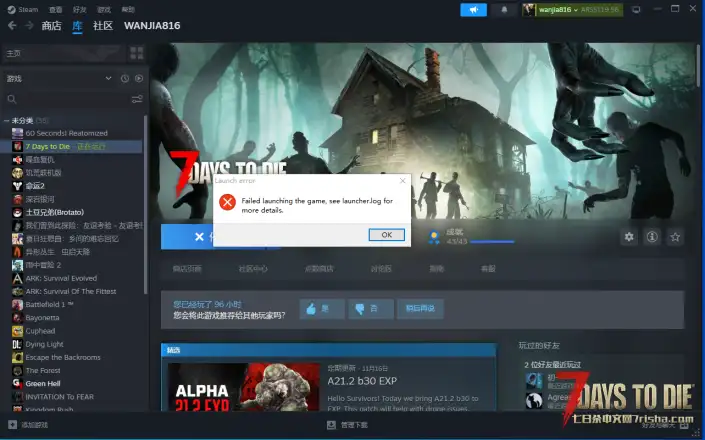This screenshot has height=440, width=705.
Task: Open the Points Shop link 点数商店
Action: tap(319, 269)
